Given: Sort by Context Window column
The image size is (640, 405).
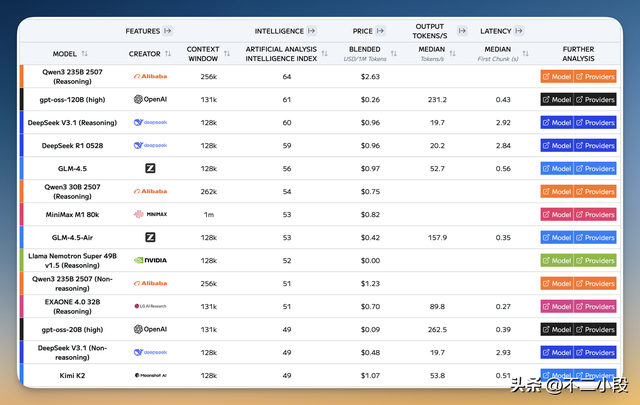Looking at the screenshot, I should point(227,53).
